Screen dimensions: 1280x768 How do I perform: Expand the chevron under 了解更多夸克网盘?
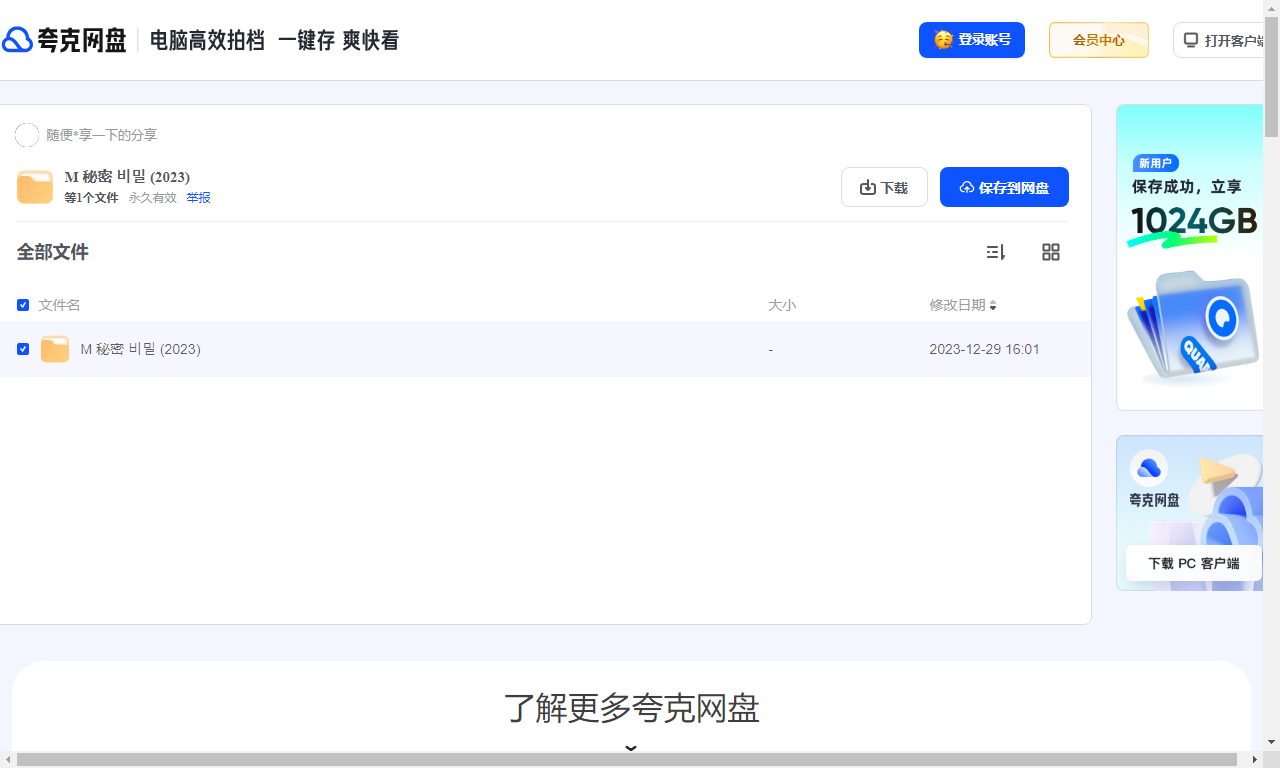[x=631, y=747]
